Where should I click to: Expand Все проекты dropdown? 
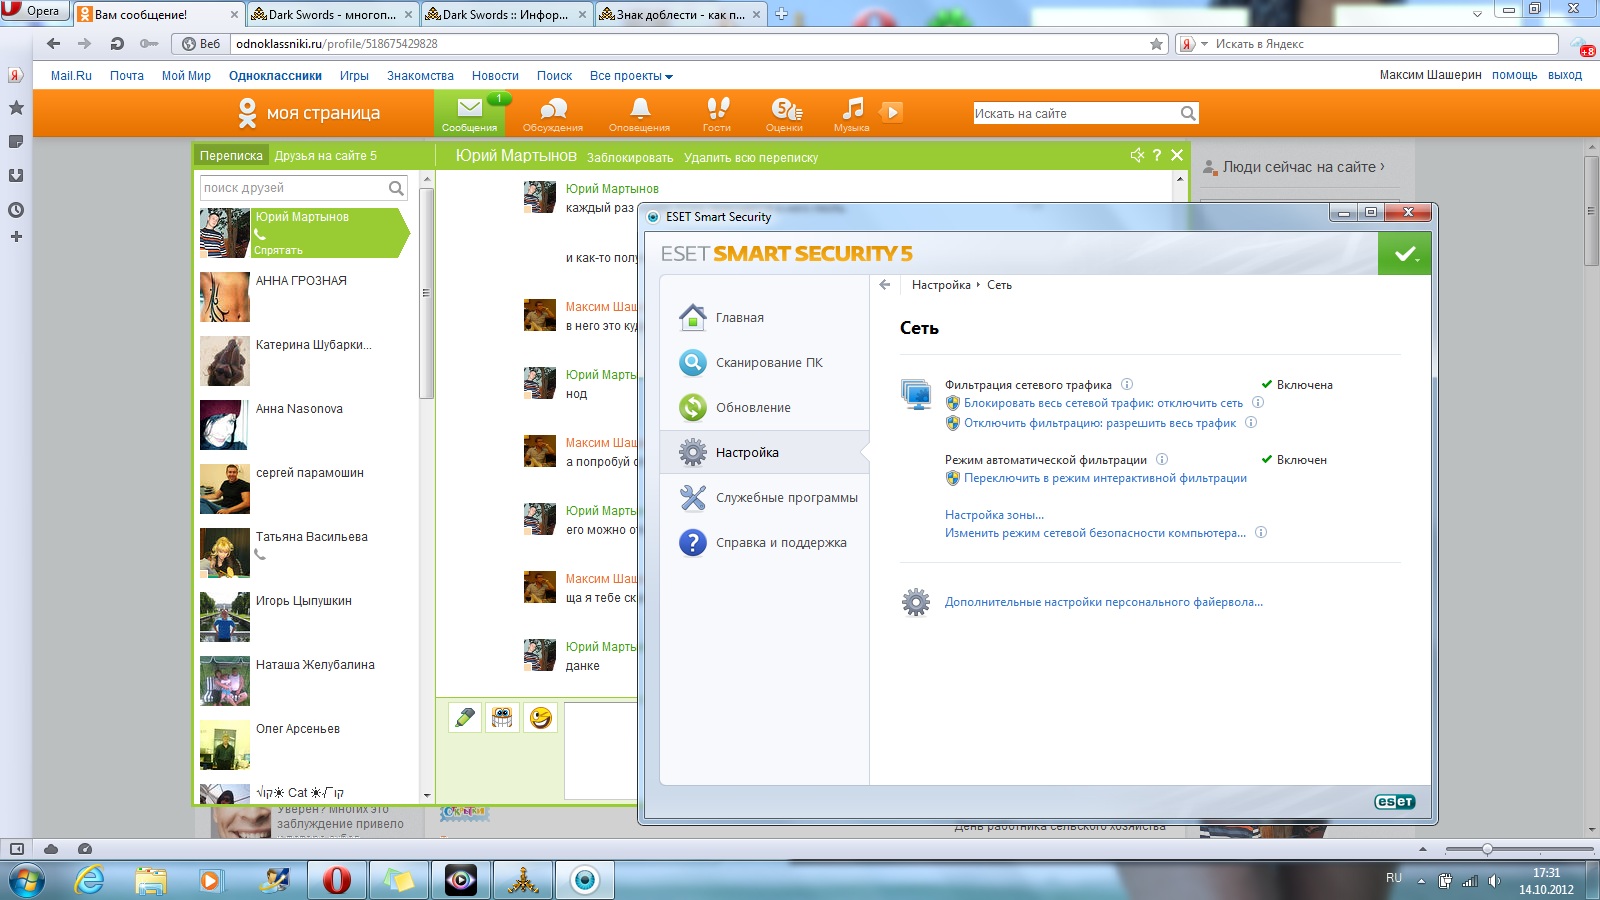(631, 76)
